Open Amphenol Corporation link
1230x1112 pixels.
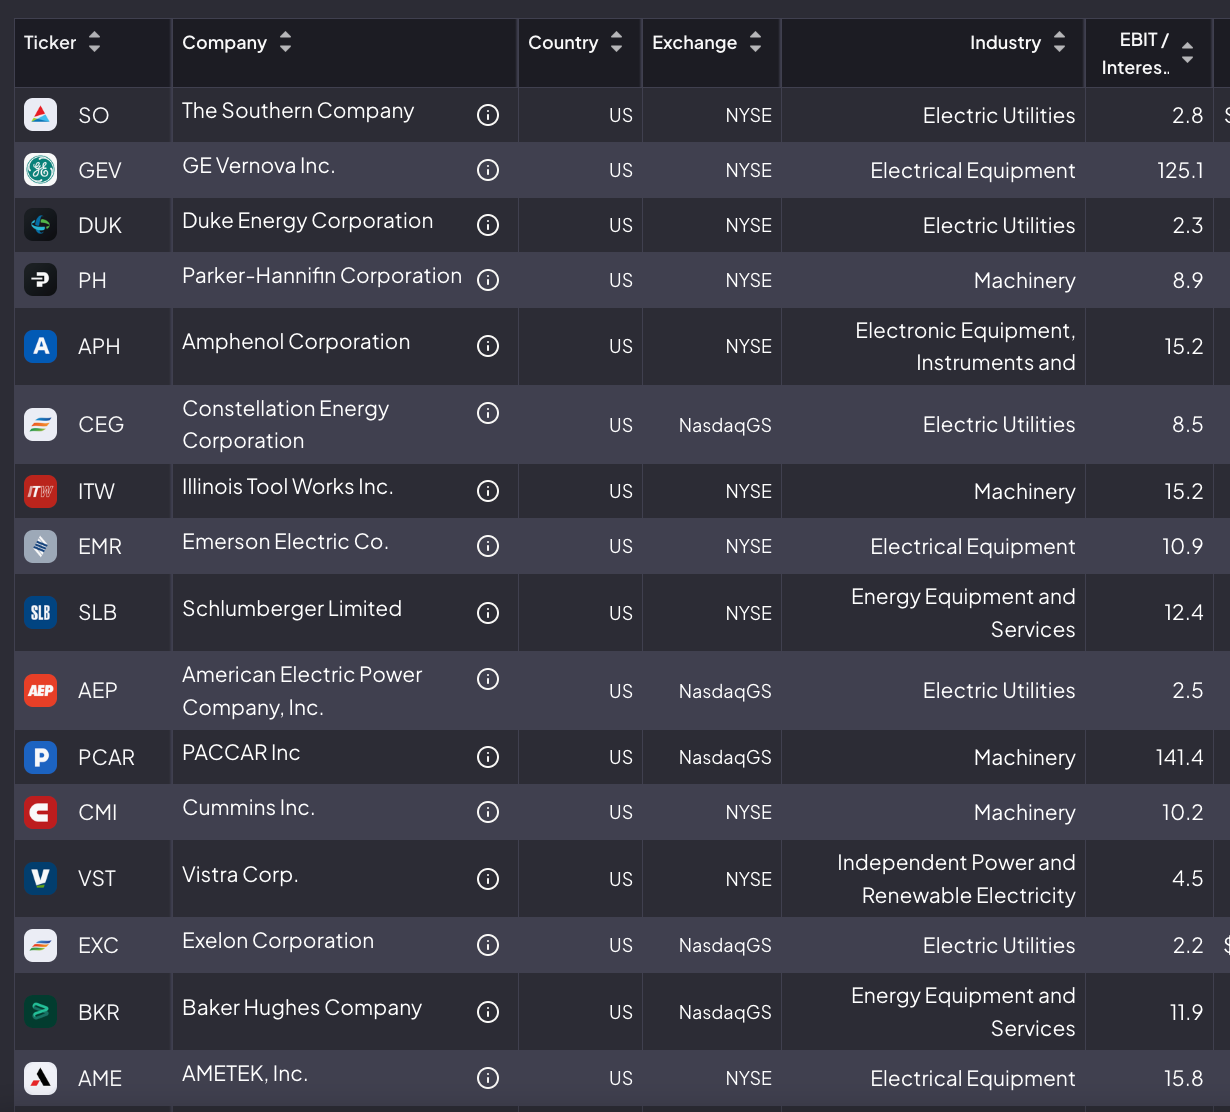[x=296, y=342]
